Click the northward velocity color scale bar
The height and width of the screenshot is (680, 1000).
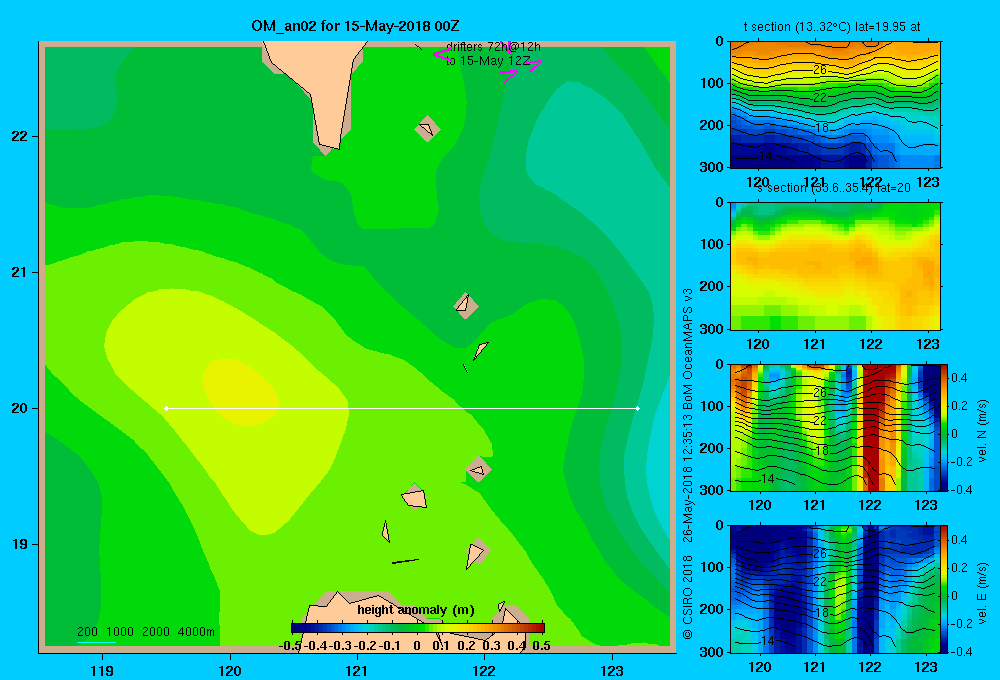pos(945,427)
